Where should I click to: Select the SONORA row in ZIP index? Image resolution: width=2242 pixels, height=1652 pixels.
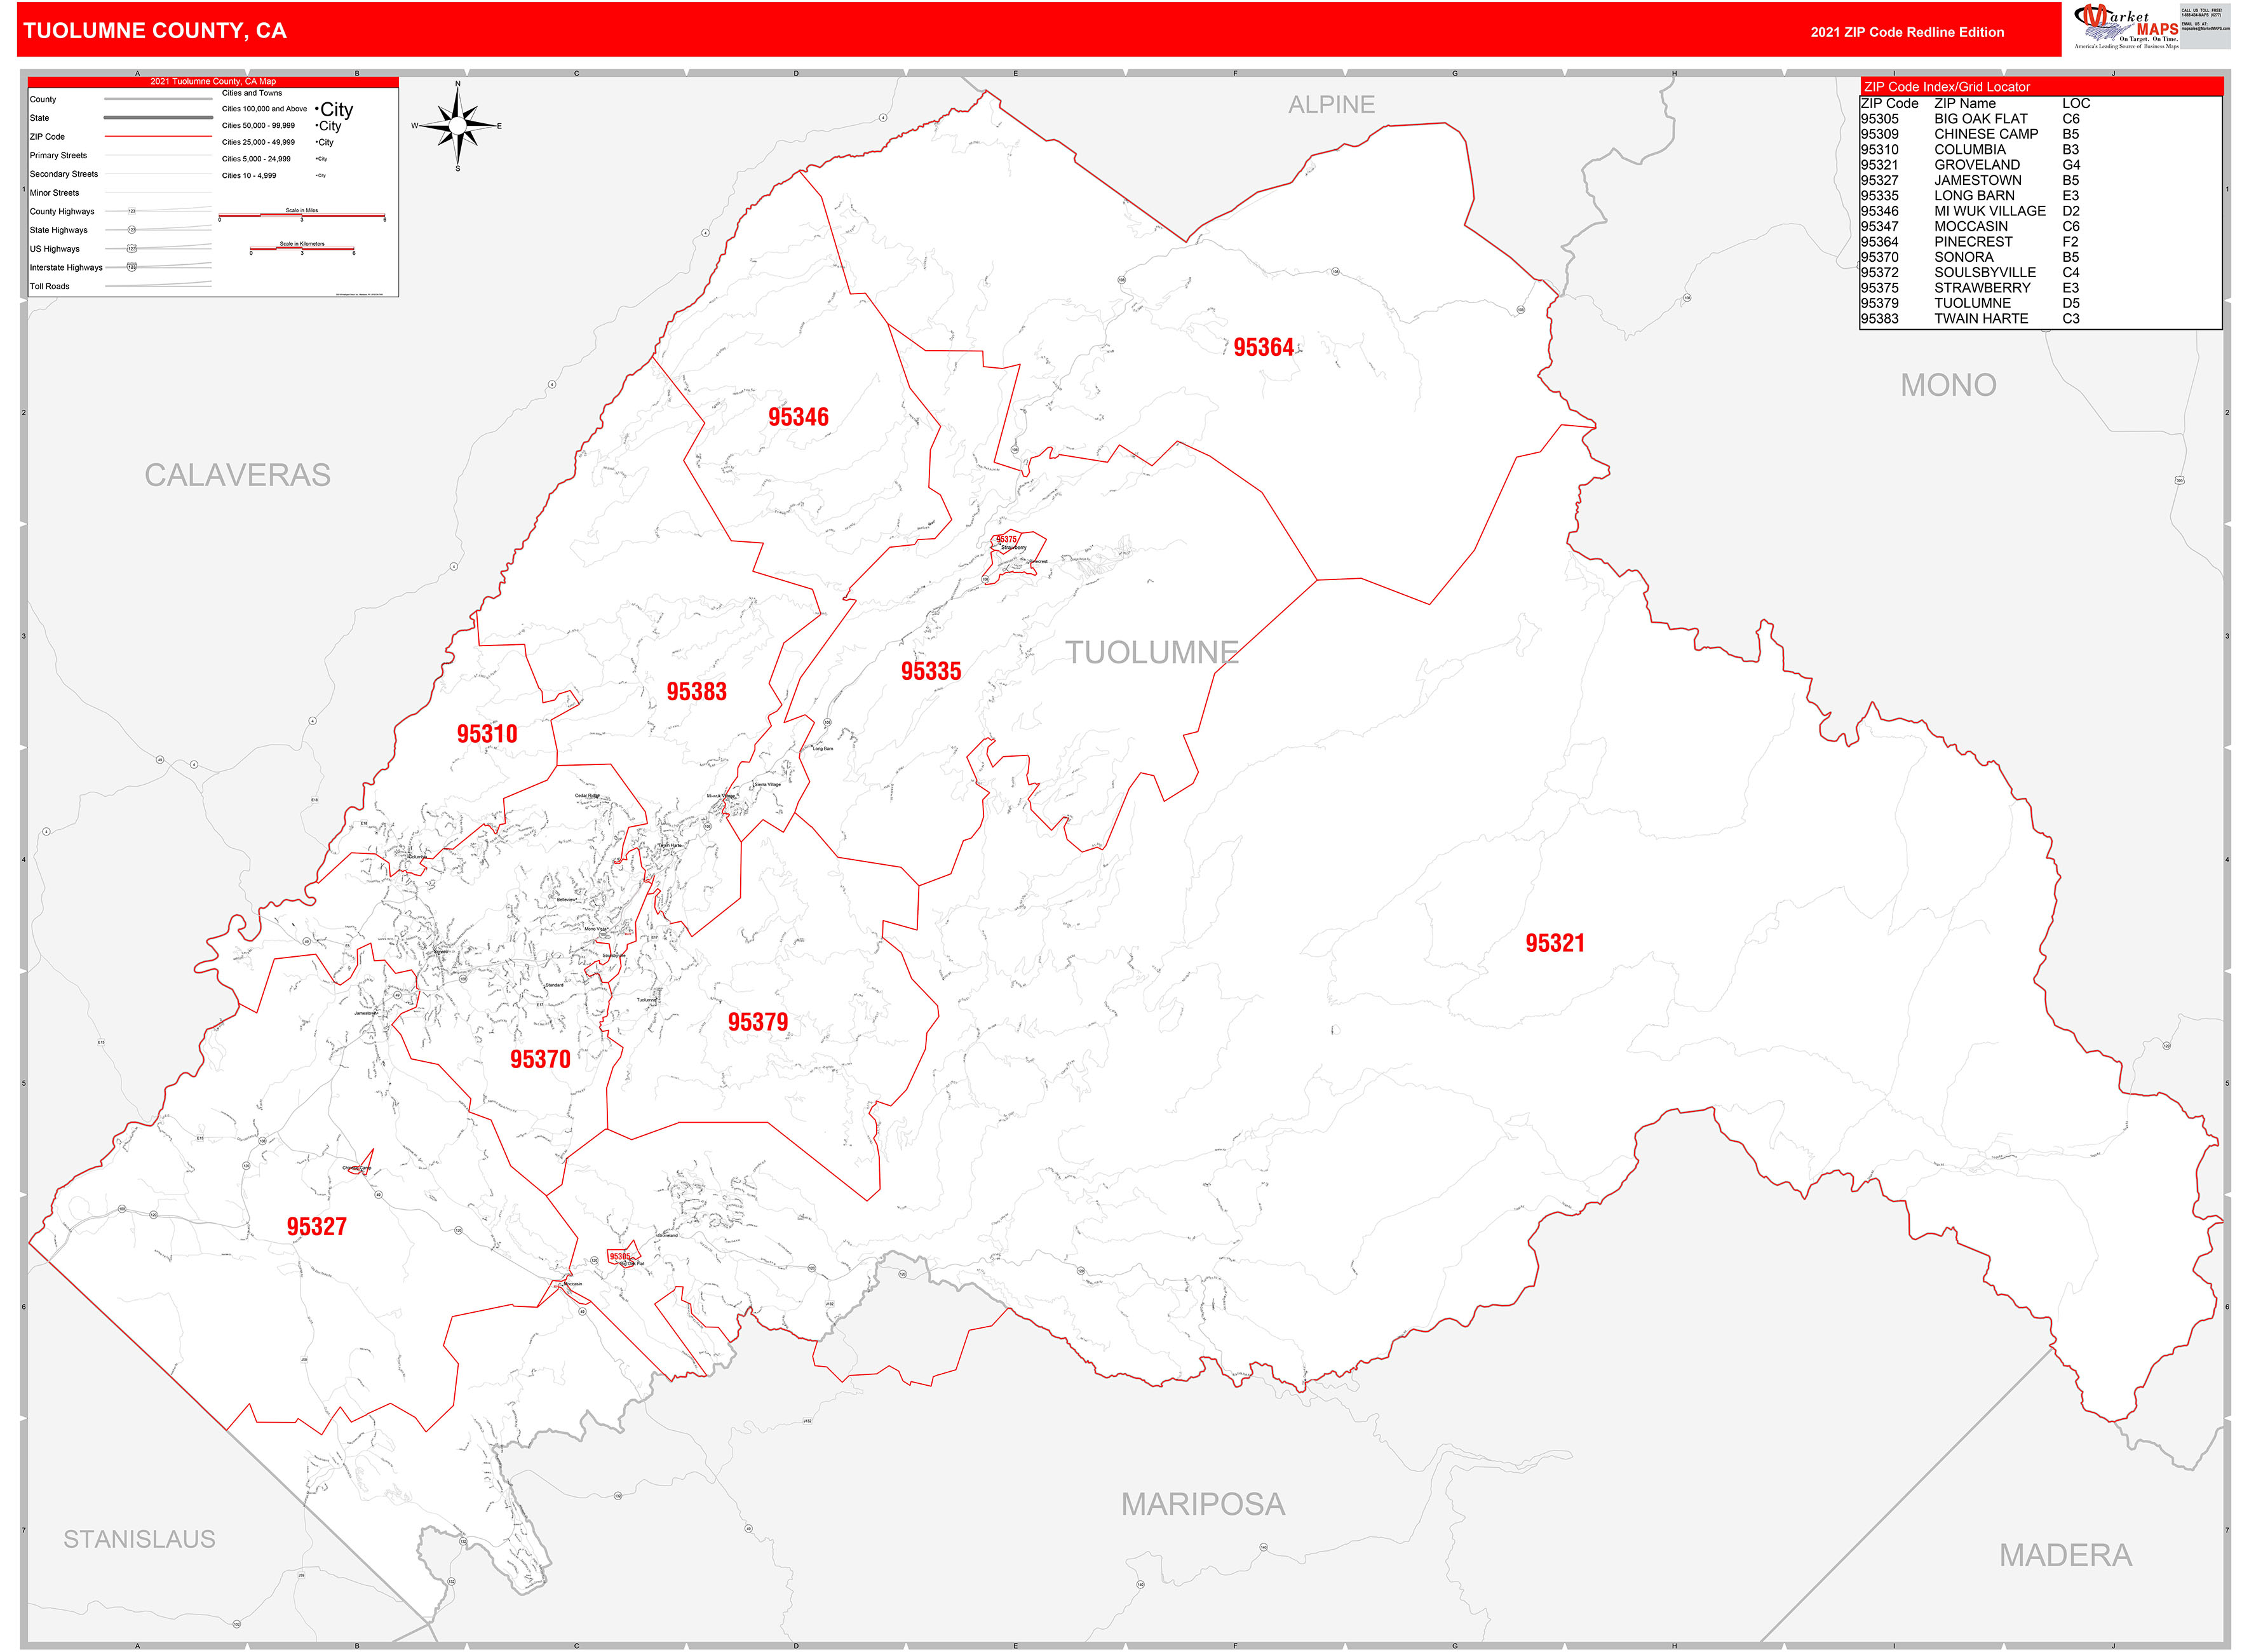pyautogui.click(x=1963, y=257)
